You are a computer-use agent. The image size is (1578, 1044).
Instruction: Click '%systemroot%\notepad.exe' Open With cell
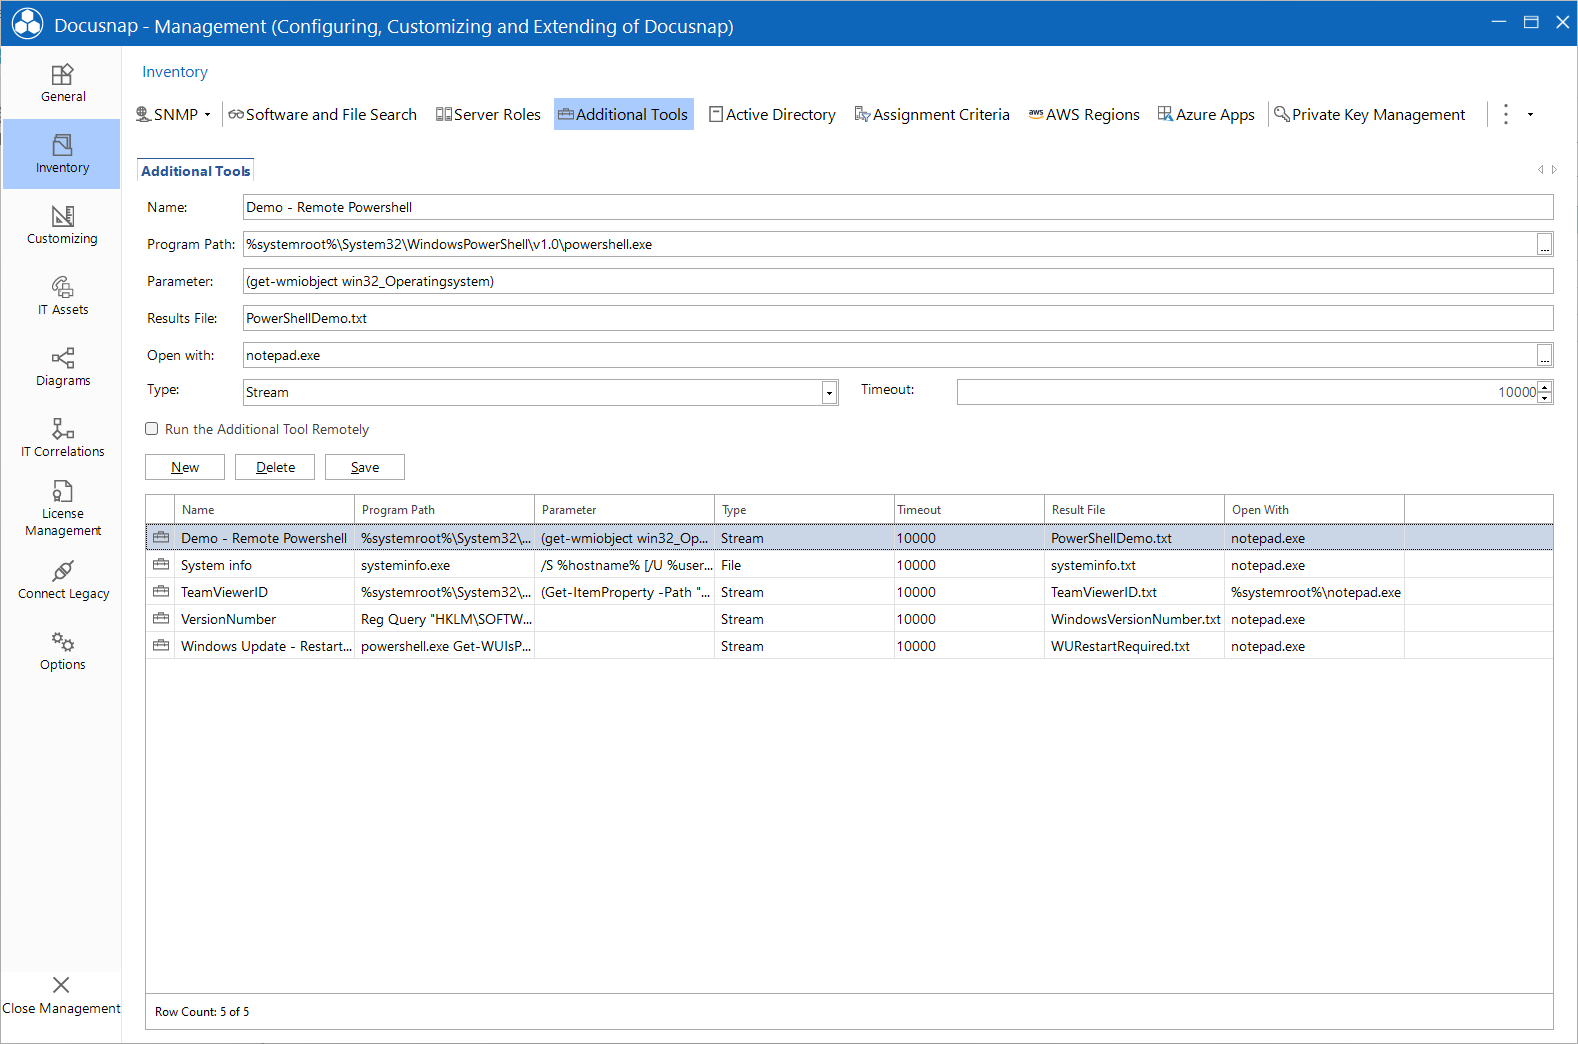(1315, 592)
